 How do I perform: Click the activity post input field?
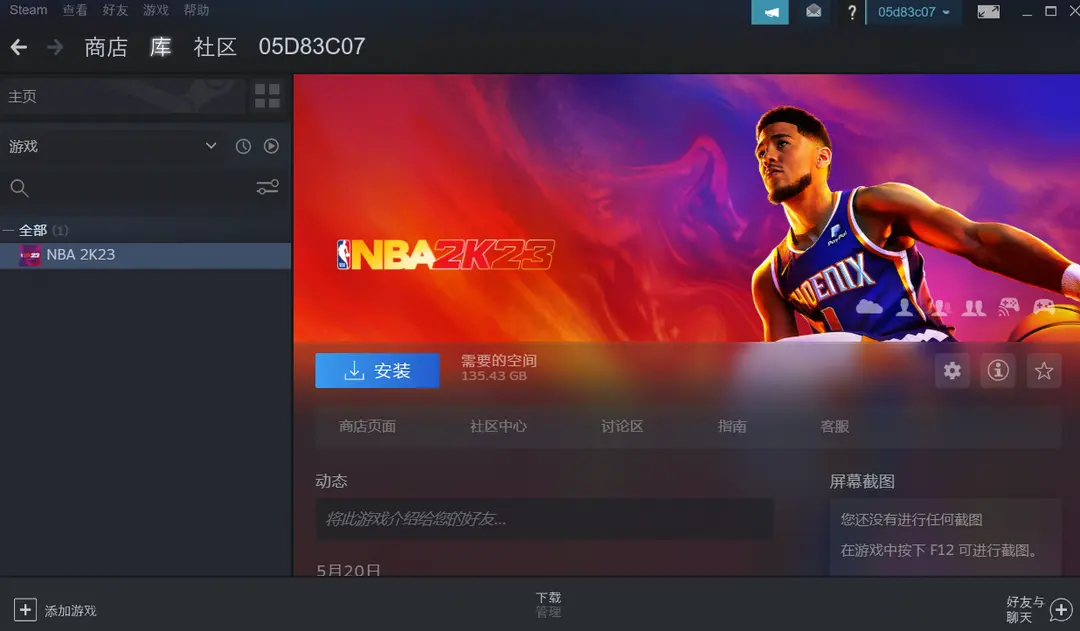(544, 519)
